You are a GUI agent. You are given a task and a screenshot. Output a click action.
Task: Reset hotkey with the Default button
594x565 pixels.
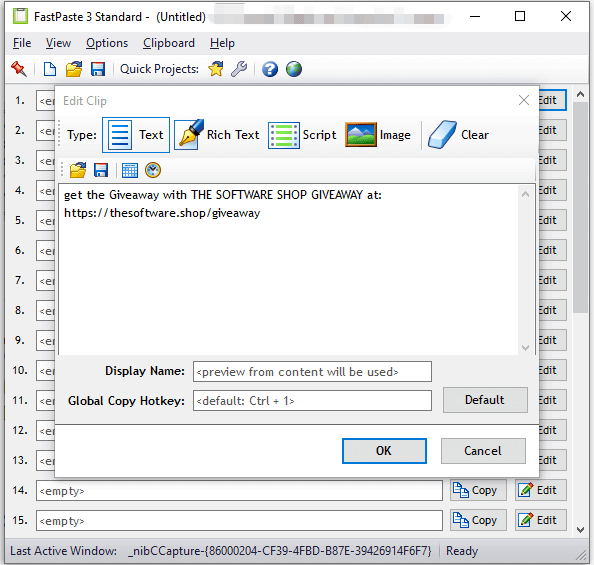485,400
